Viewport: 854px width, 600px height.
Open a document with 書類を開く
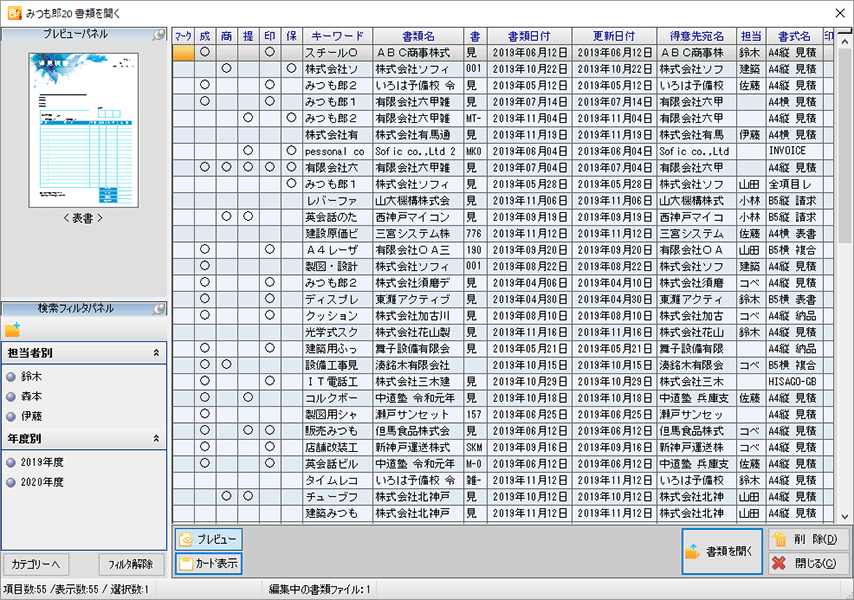(722, 551)
